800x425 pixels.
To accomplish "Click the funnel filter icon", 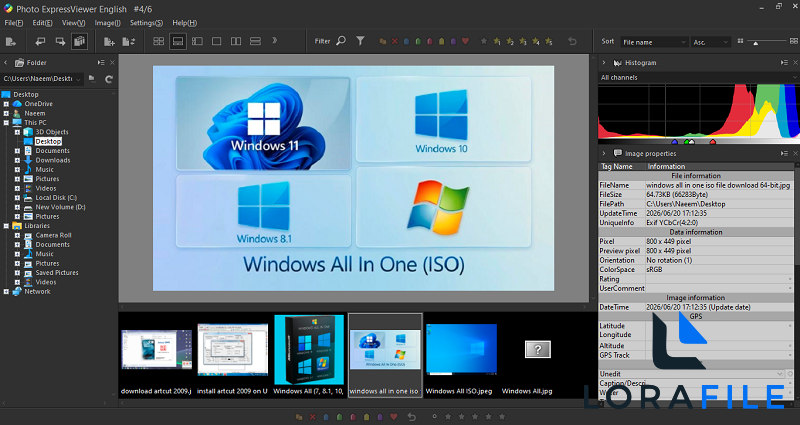I will point(360,41).
